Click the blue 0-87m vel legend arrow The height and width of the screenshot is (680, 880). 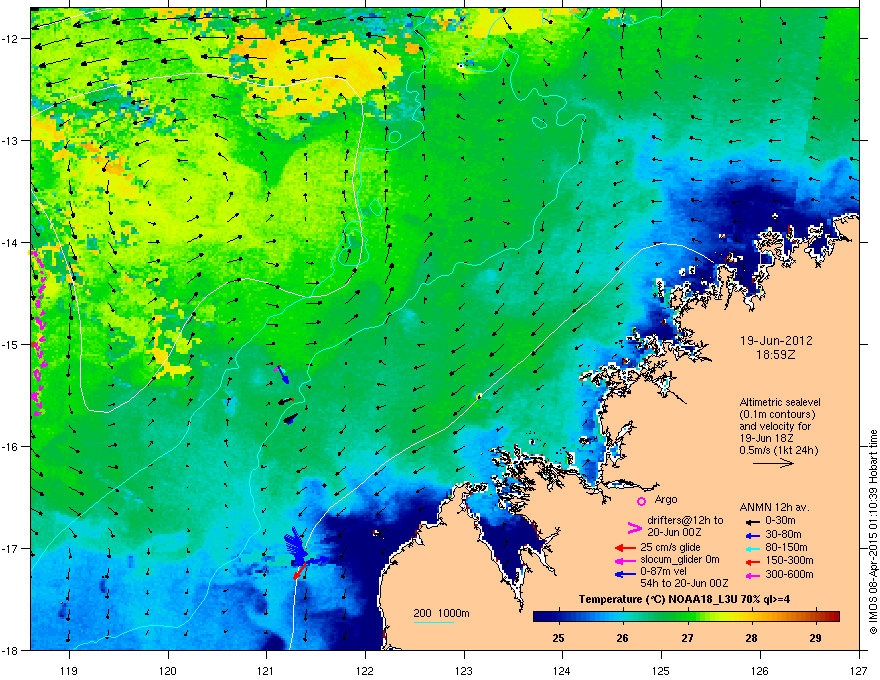click(625, 575)
